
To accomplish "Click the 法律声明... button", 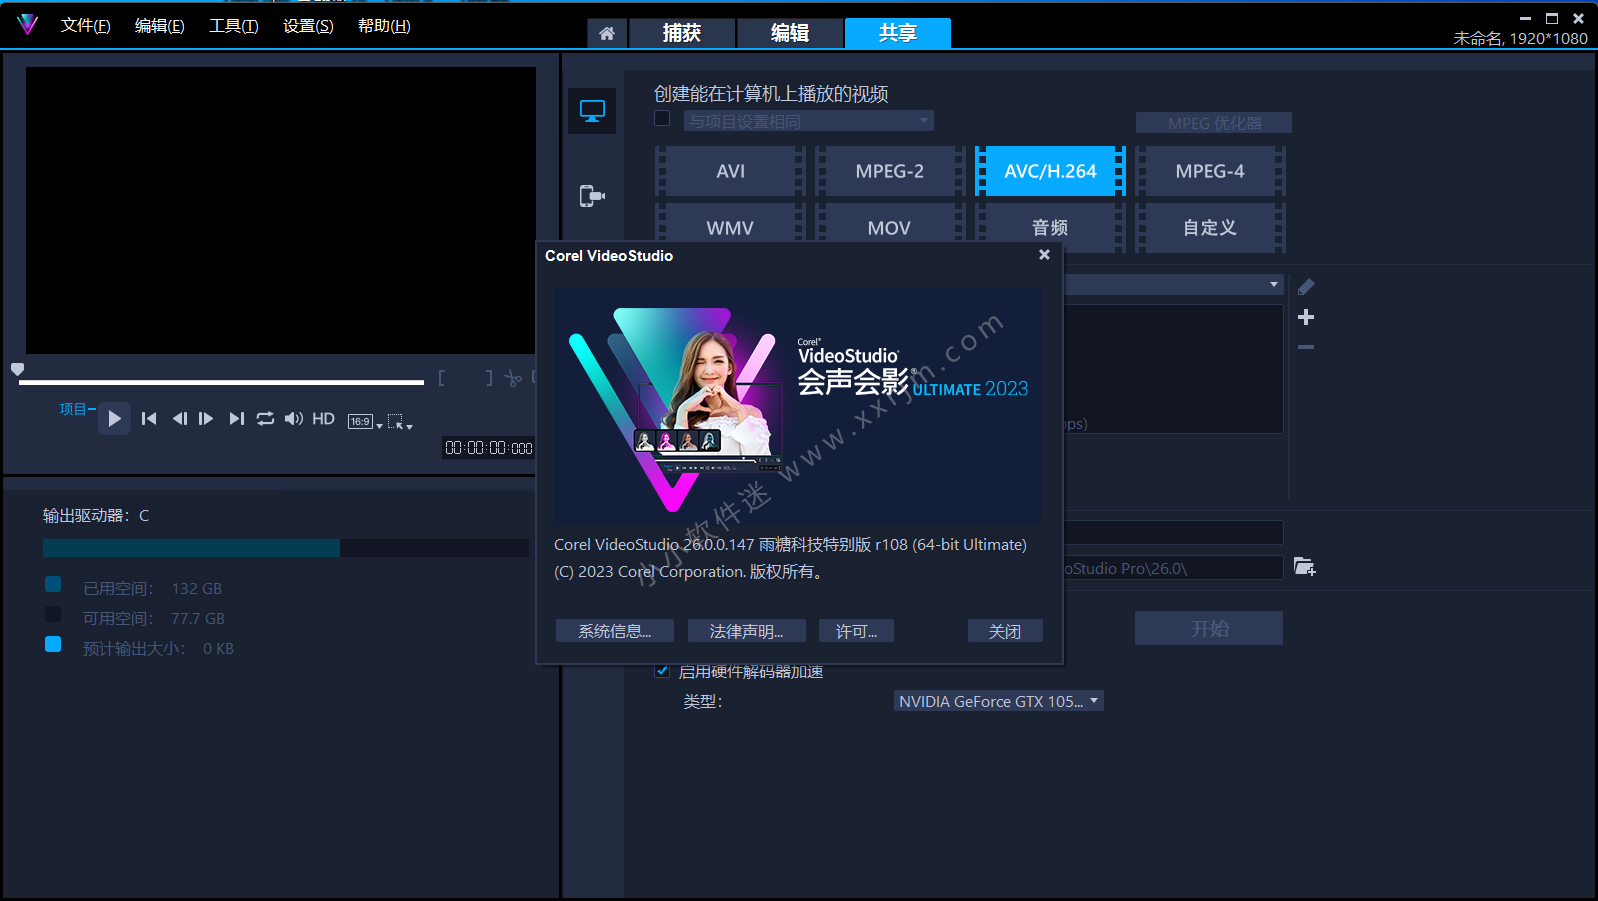I will pyautogui.click(x=746, y=631).
